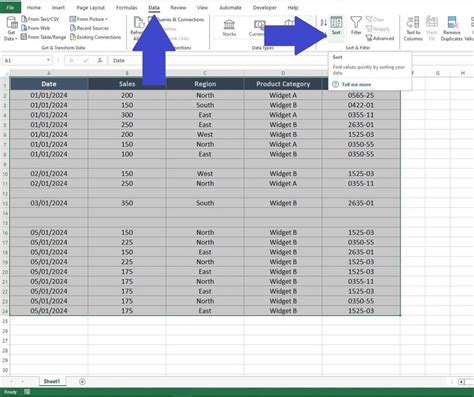This screenshot has height=397, width=474.
Task: Launch Text to Columns wizard
Action: [413, 29]
